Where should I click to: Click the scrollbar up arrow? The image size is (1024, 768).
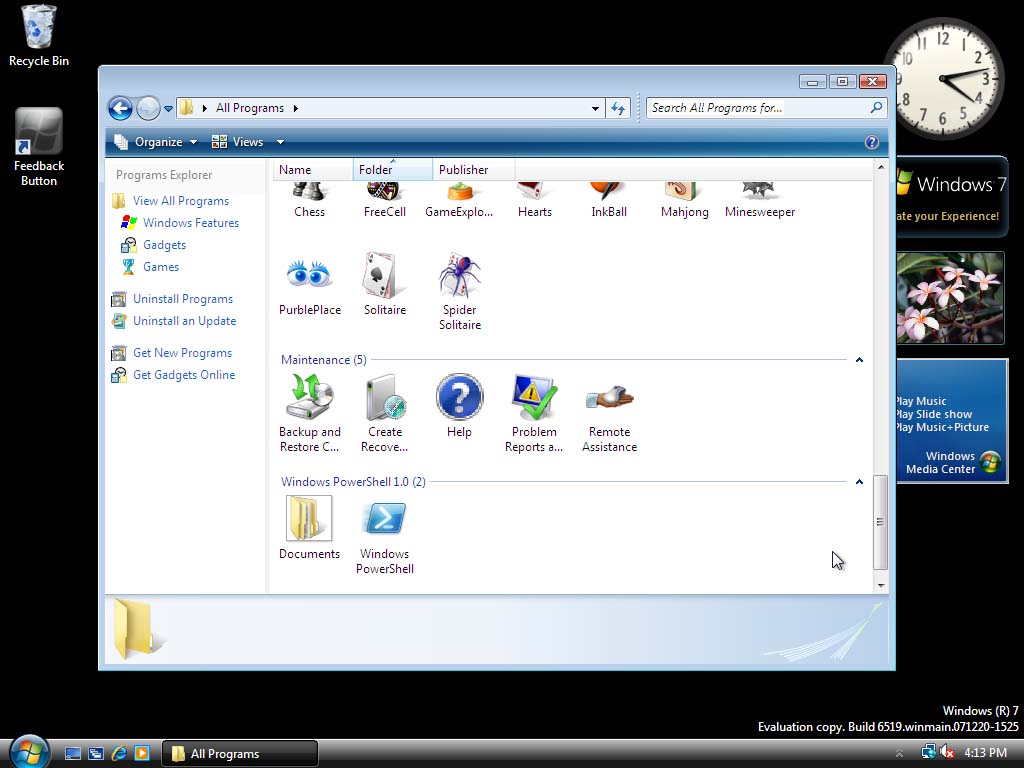click(x=880, y=167)
